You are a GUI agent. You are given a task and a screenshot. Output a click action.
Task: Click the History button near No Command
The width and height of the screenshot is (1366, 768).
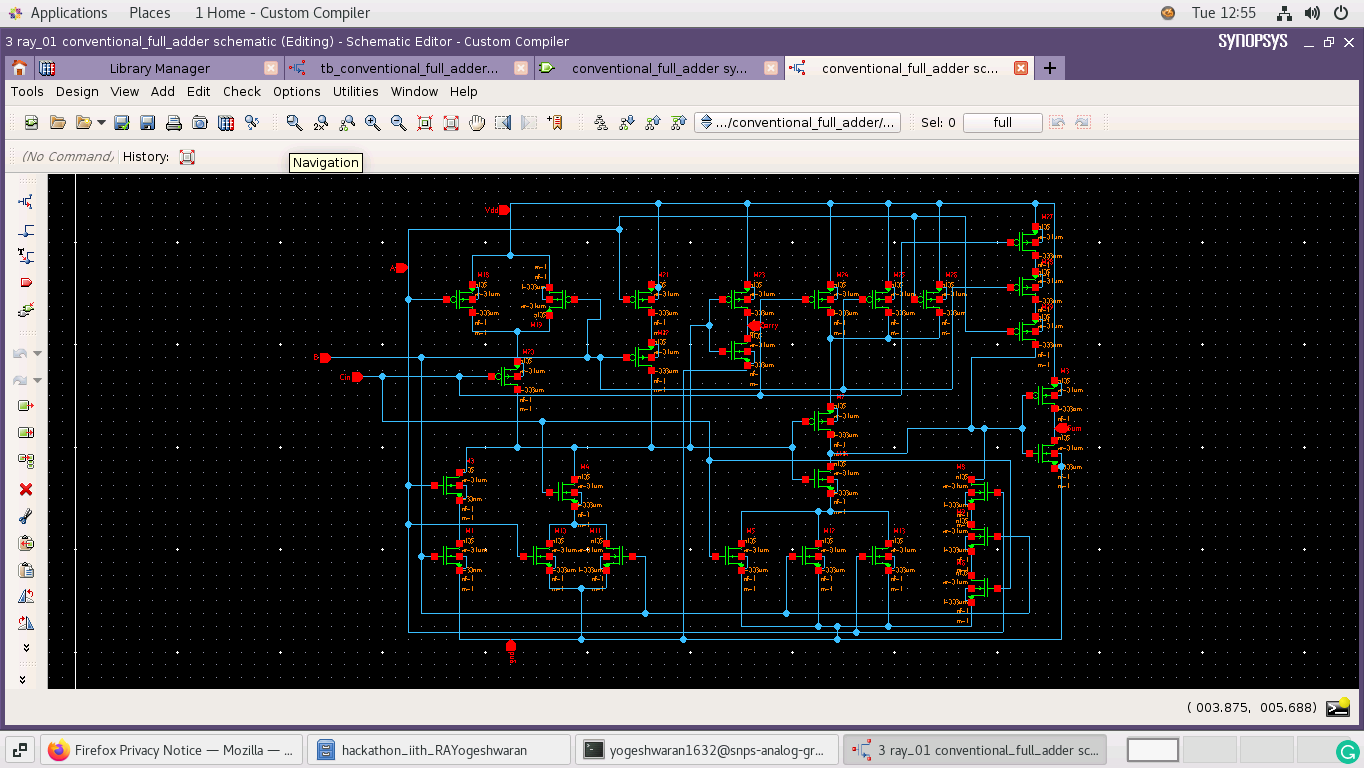point(187,157)
